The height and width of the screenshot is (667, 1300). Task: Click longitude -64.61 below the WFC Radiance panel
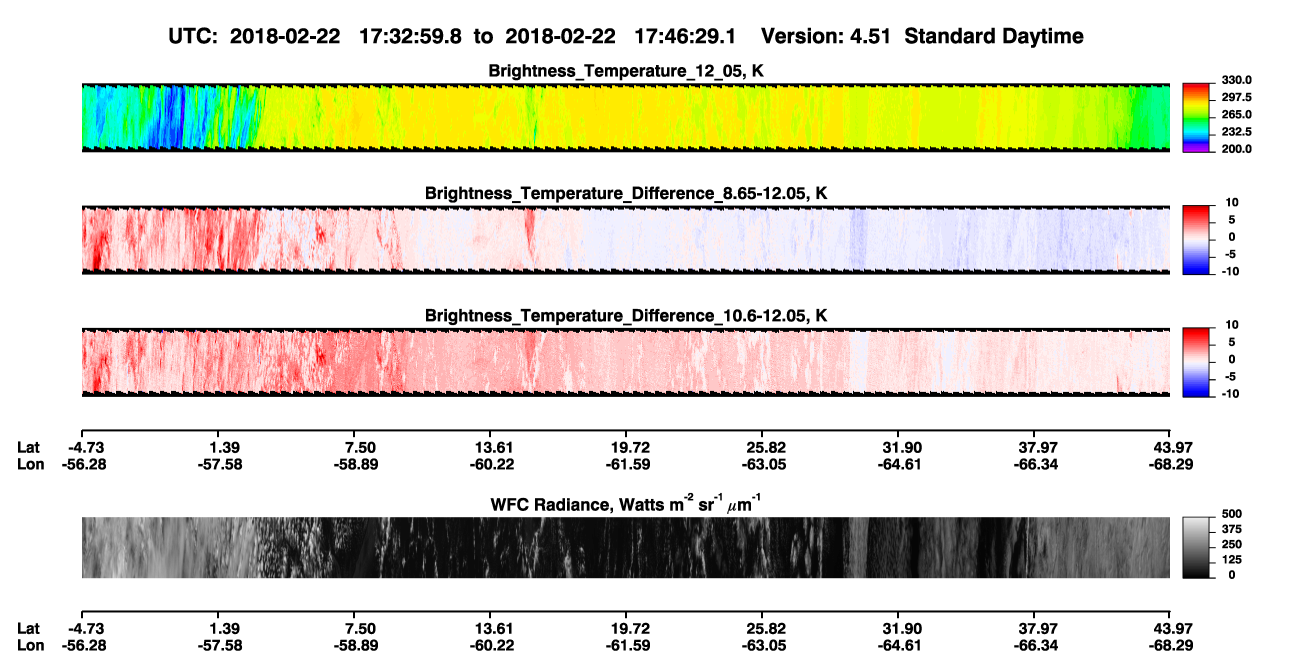(898, 646)
